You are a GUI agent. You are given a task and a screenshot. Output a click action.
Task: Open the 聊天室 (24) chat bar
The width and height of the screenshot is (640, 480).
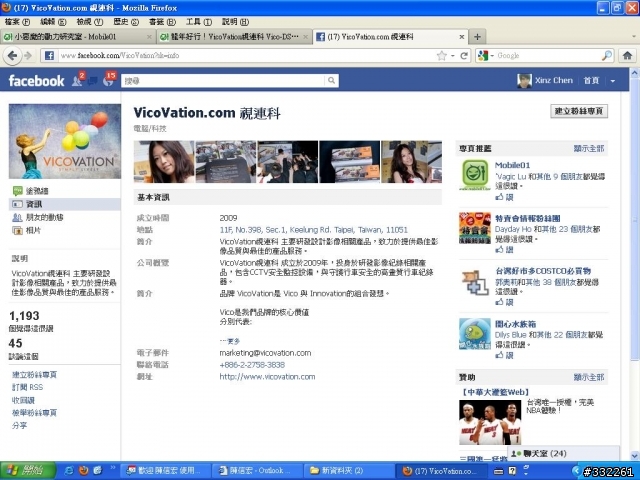tap(563, 453)
